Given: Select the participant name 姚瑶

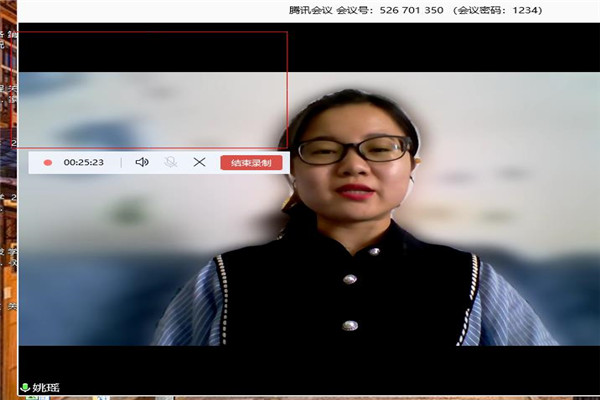Looking at the screenshot, I should click(46, 386).
